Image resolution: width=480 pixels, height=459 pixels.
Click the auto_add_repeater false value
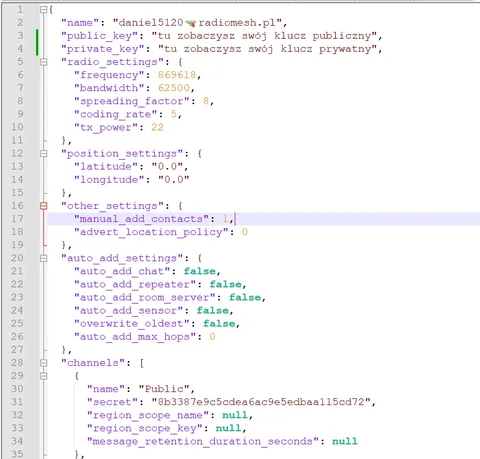tap(225, 284)
